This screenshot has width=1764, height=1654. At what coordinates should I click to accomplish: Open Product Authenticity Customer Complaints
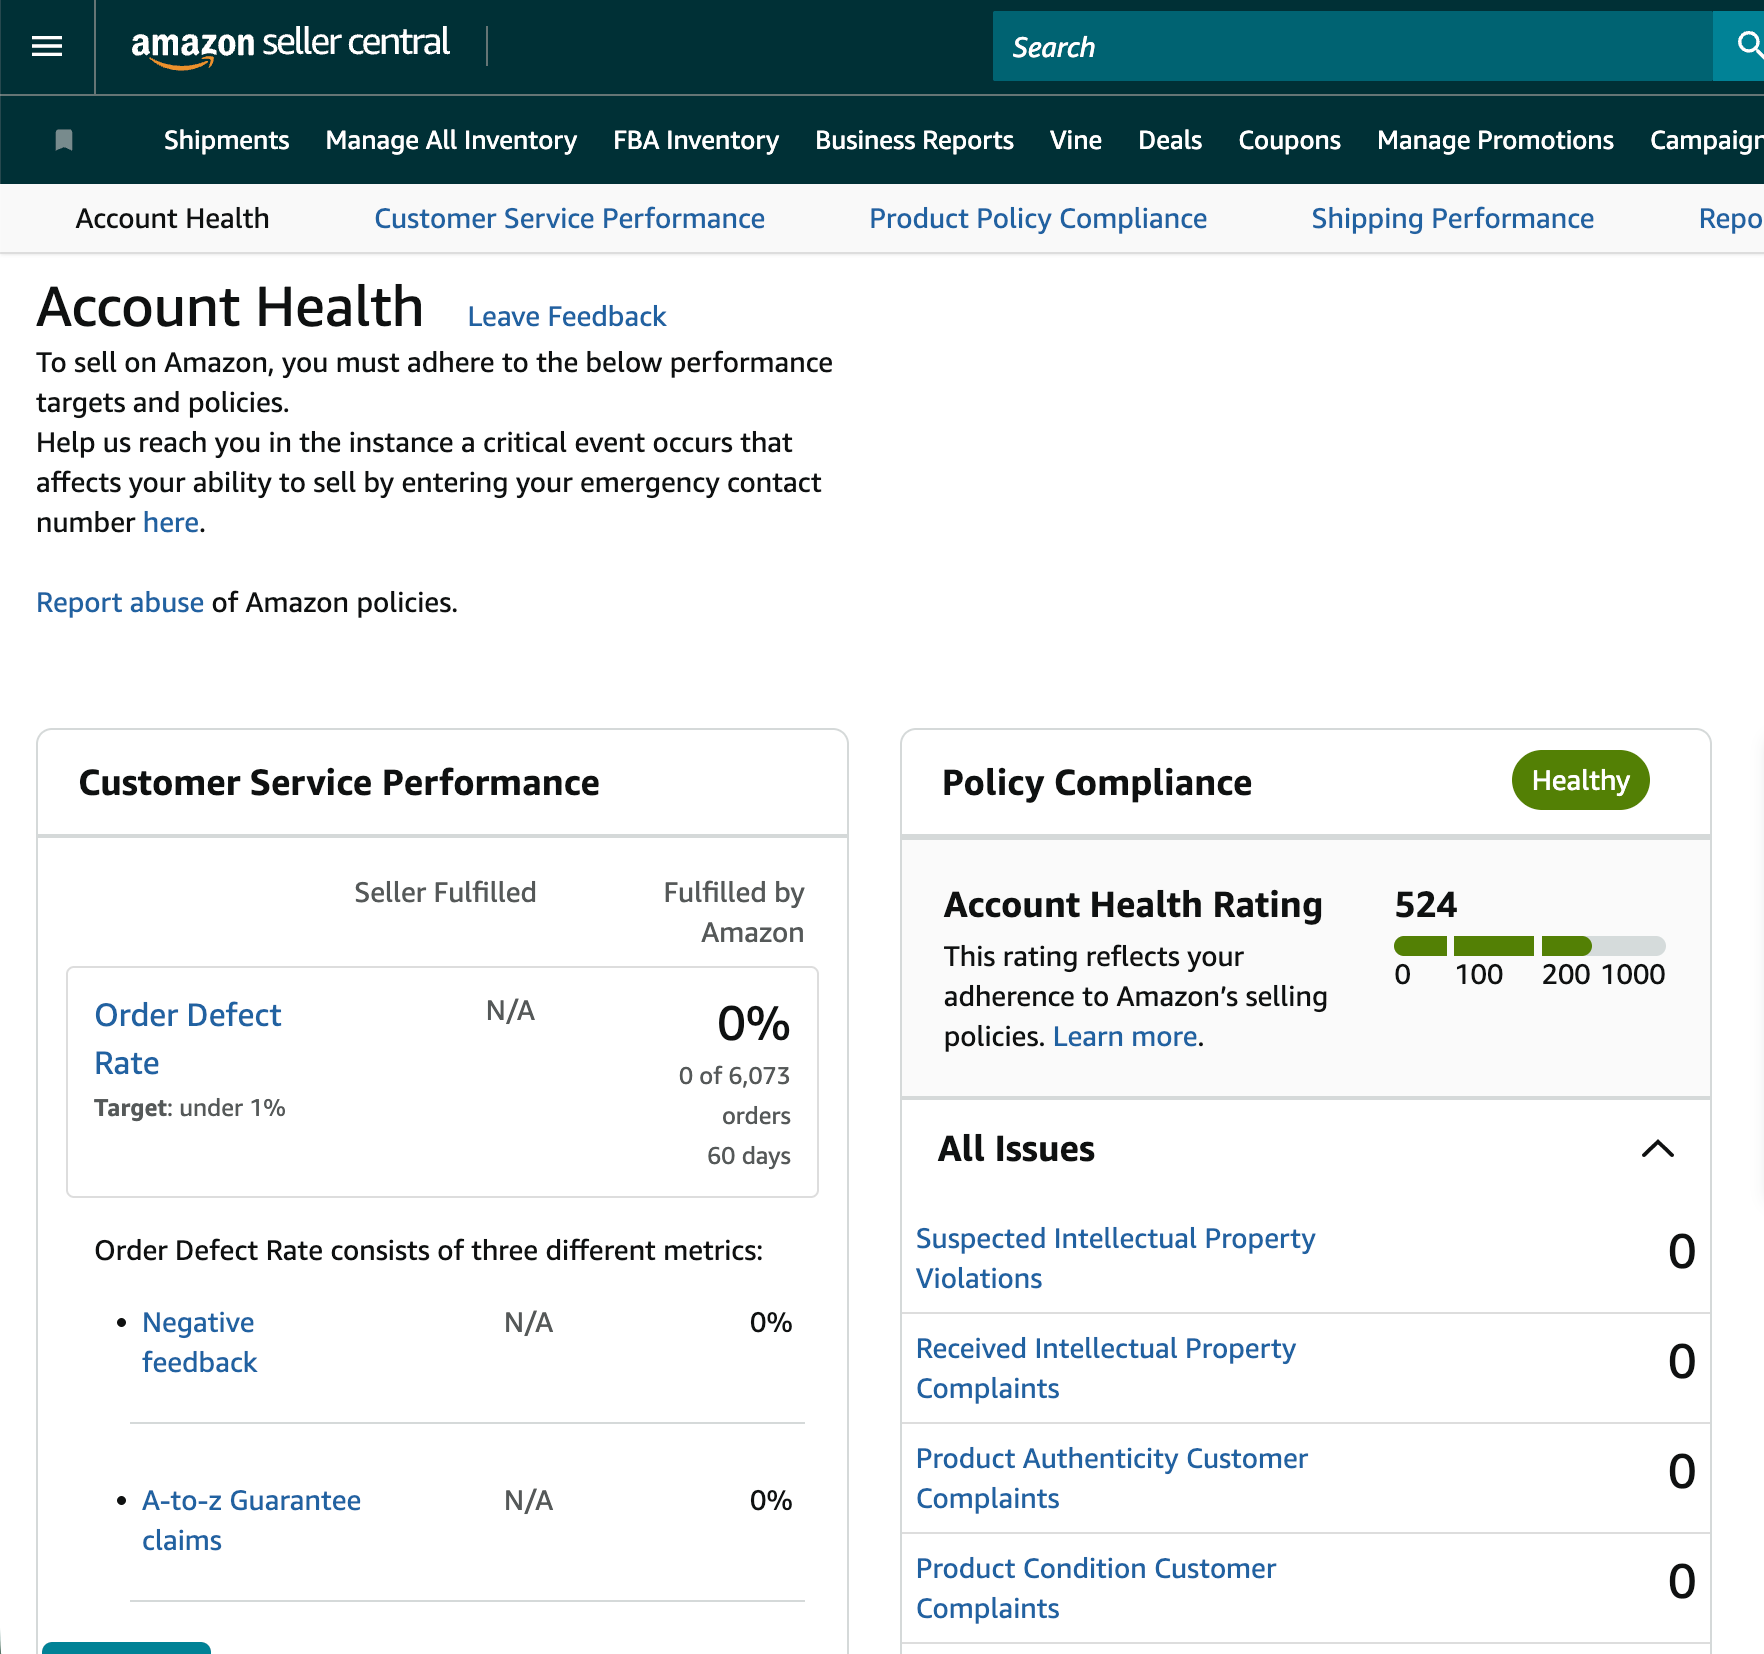point(1111,1478)
